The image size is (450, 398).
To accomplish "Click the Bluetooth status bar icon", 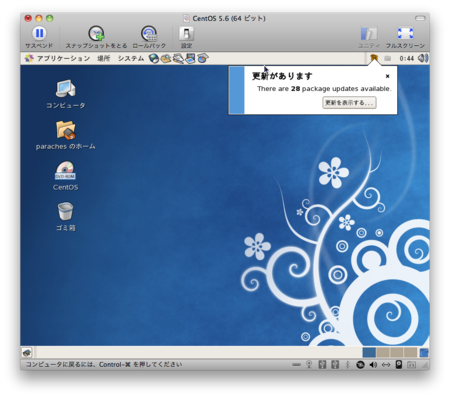I will click(x=347, y=365).
